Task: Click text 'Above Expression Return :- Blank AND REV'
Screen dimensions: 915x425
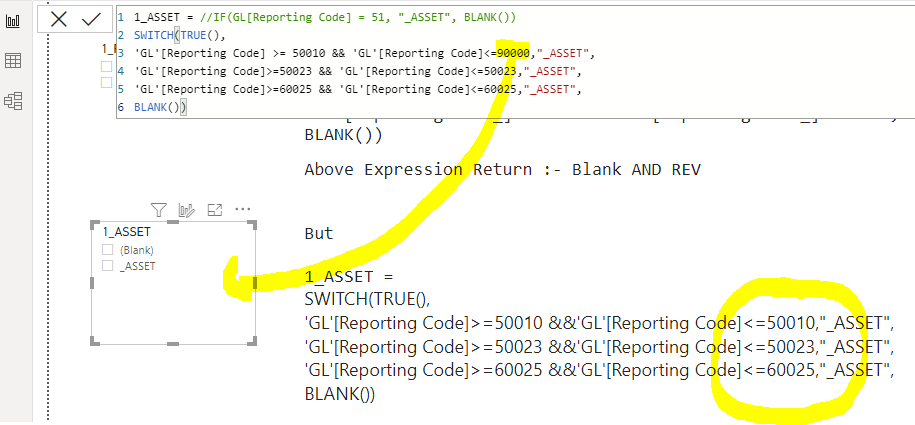Action: (502, 170)
